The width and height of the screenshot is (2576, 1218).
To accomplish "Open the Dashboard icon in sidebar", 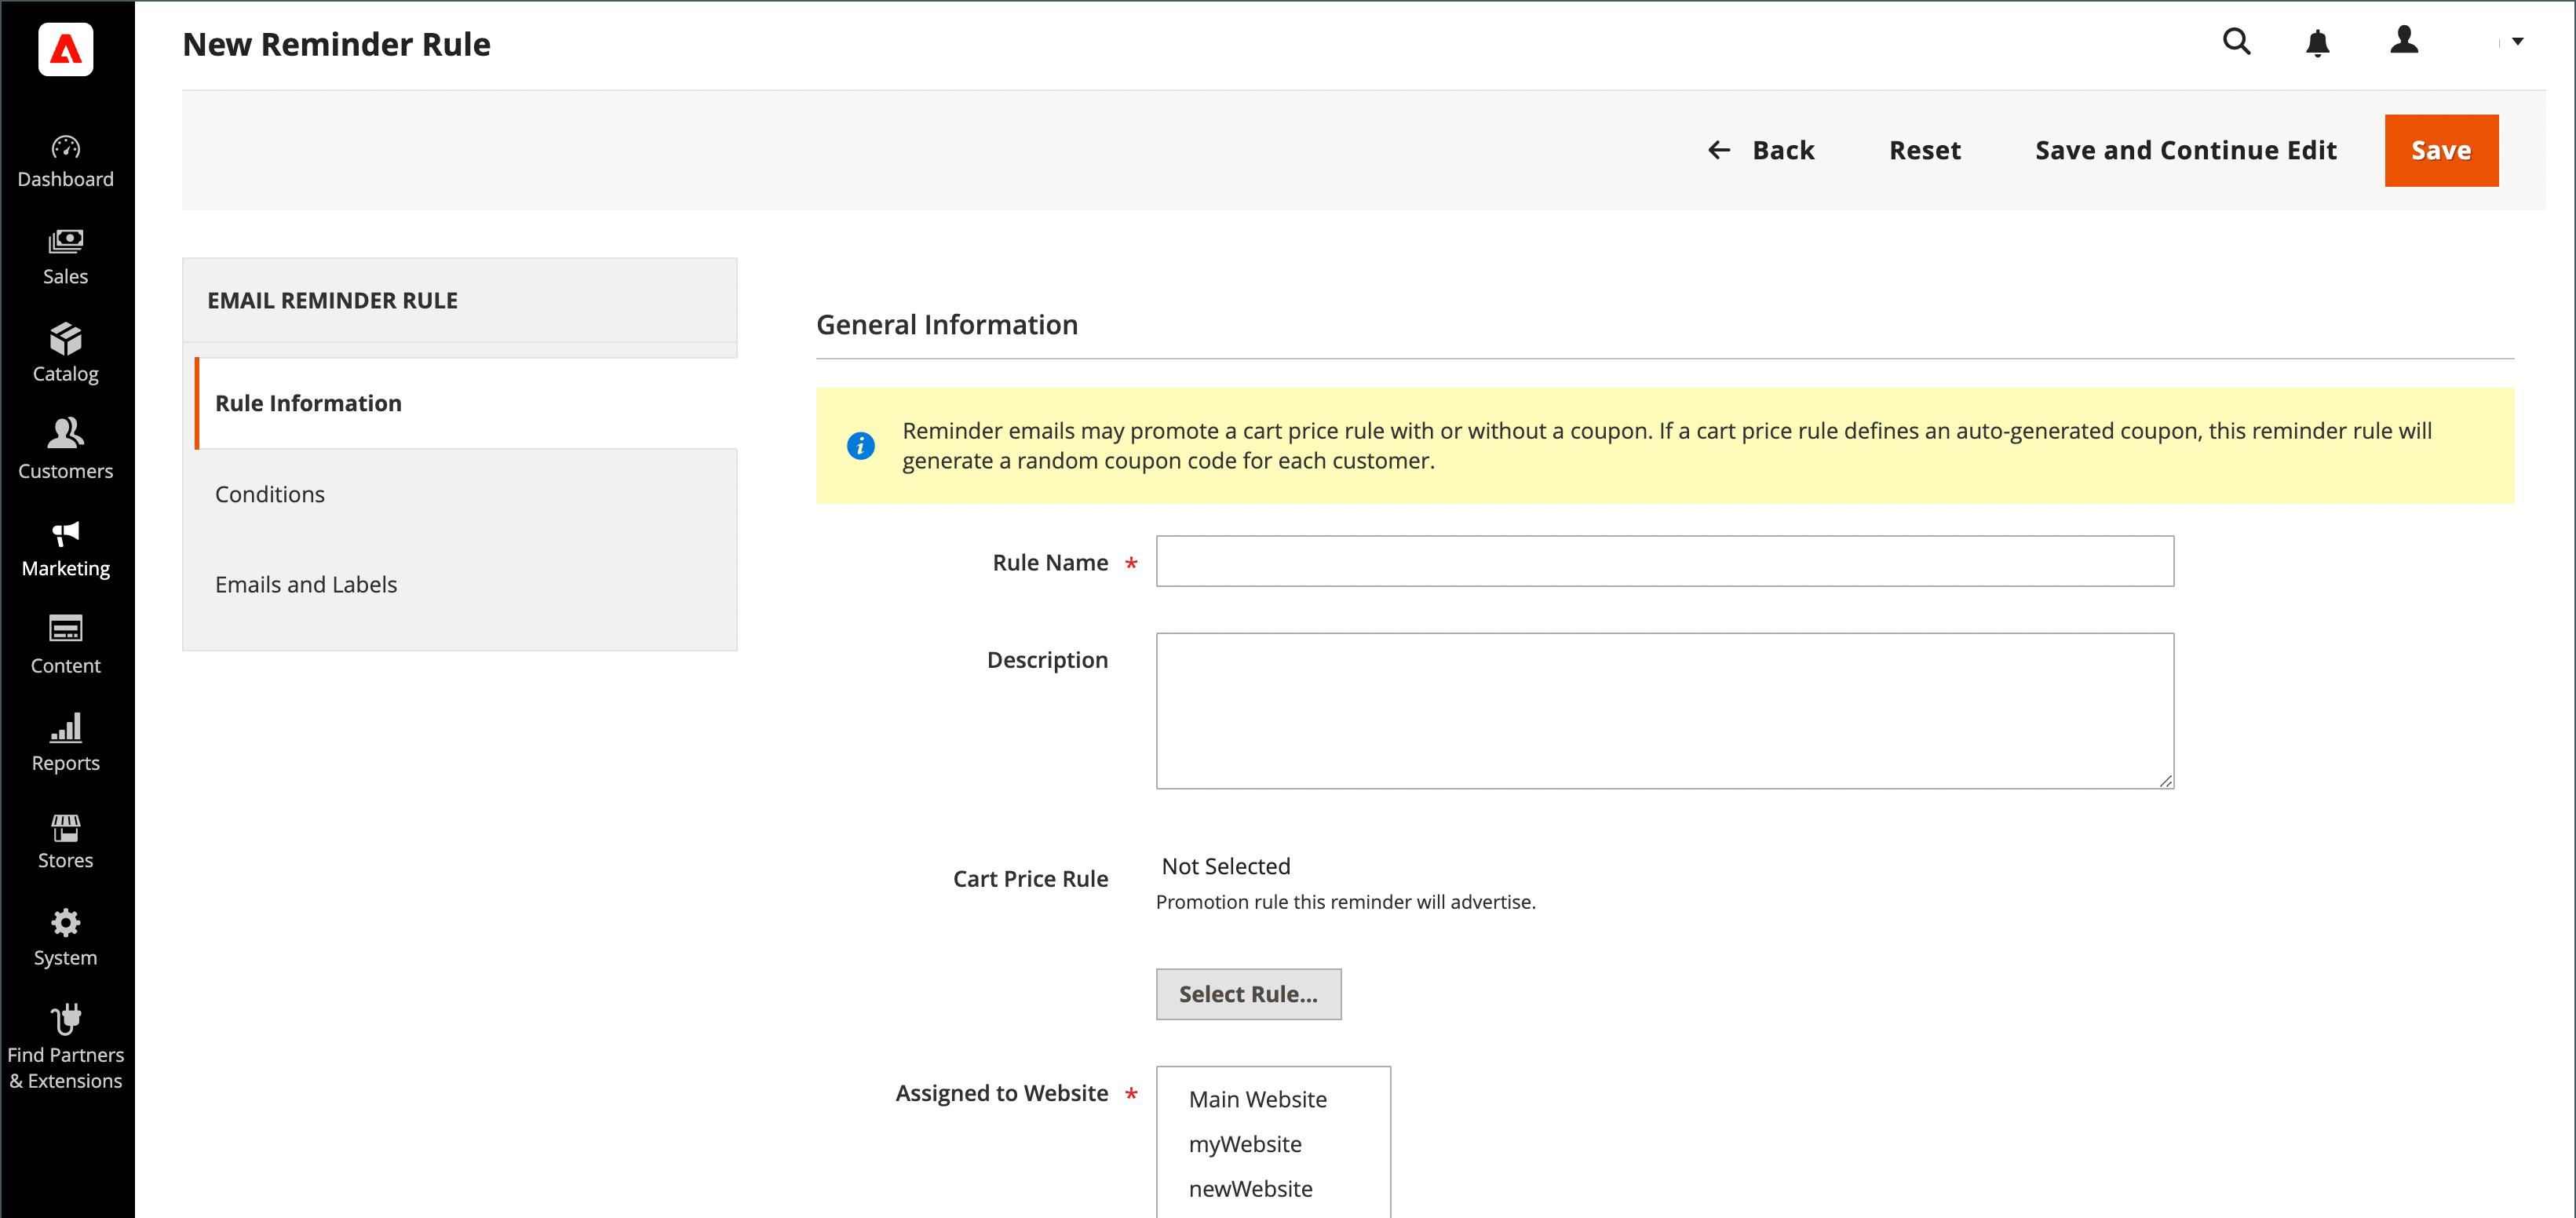I will coord(65,147).
